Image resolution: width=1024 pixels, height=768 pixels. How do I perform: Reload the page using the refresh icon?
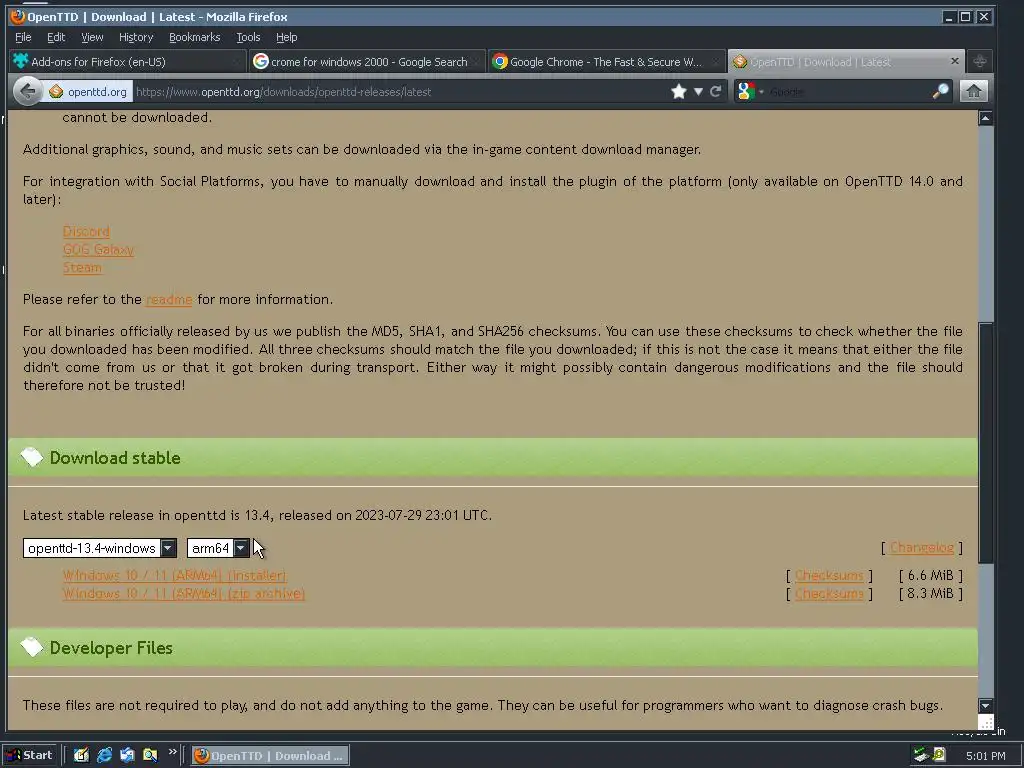[x=716, y=91]
